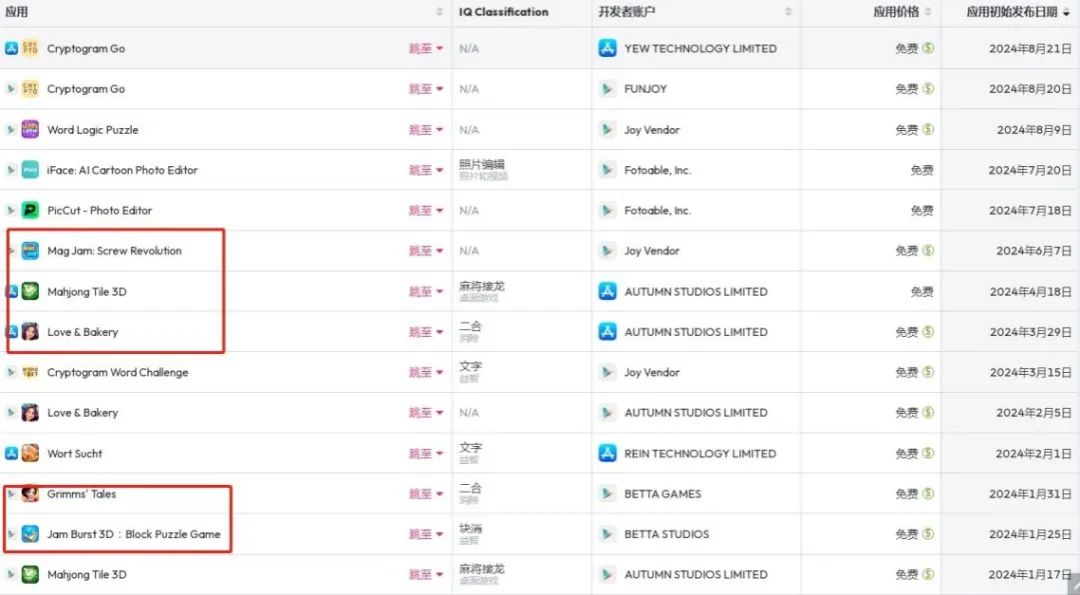Click App Store badge left of YEW's Cryptogram Go
This screenshot has height=595, width=1080.
(x=11, y=48)
